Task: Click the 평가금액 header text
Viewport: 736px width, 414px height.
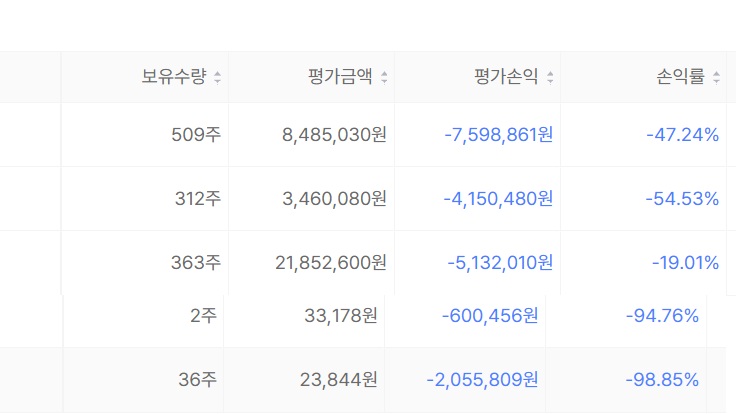Action: pyautogui.click(x=340, y=77)
